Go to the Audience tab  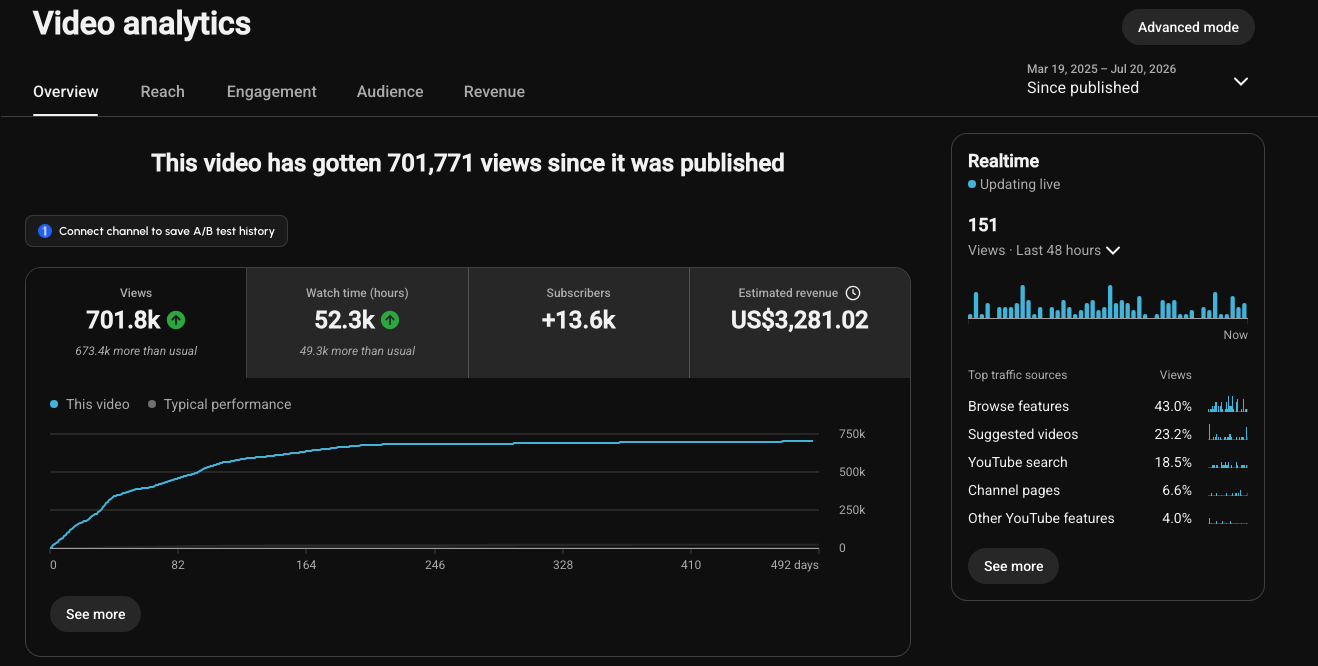coord(390,91)
